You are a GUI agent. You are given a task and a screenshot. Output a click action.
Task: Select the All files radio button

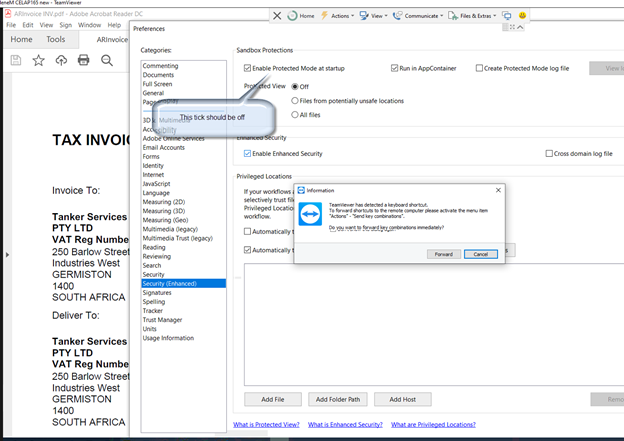point(295,115)
